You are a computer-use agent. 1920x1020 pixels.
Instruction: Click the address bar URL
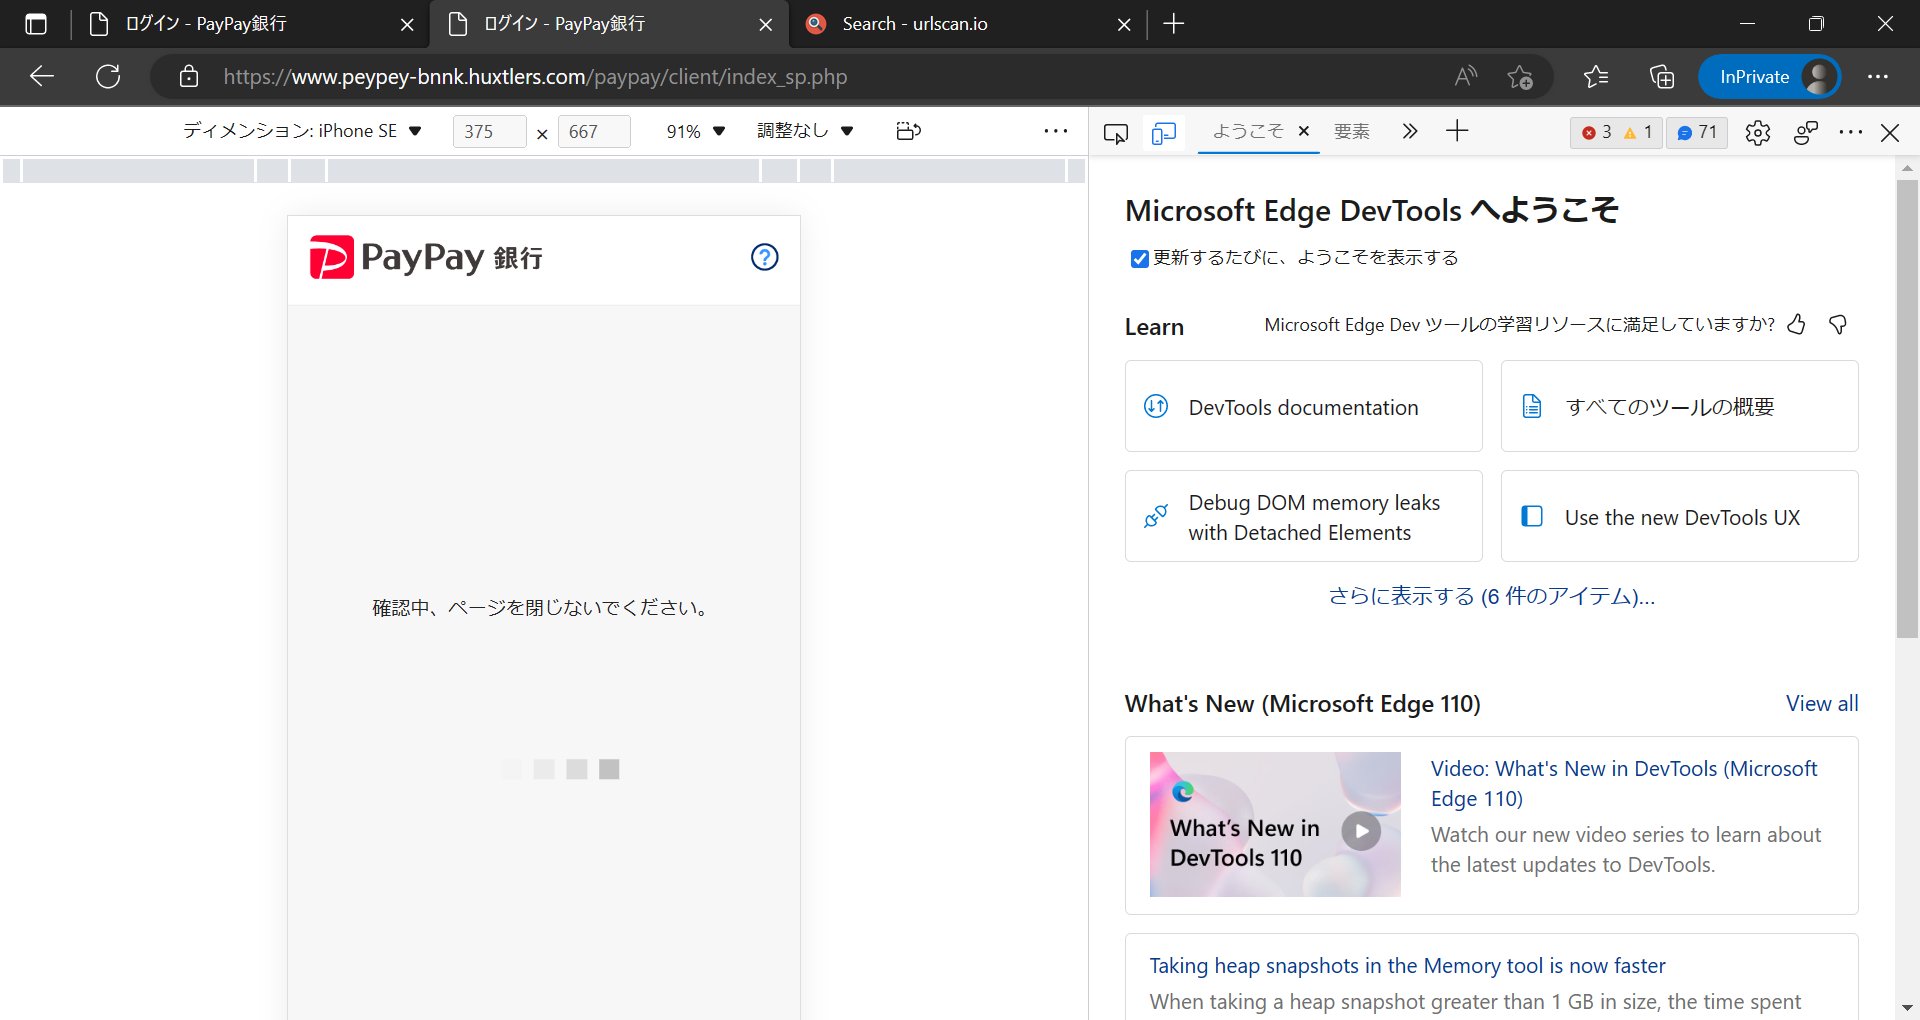pyautogui.click(x=535, y=77)
